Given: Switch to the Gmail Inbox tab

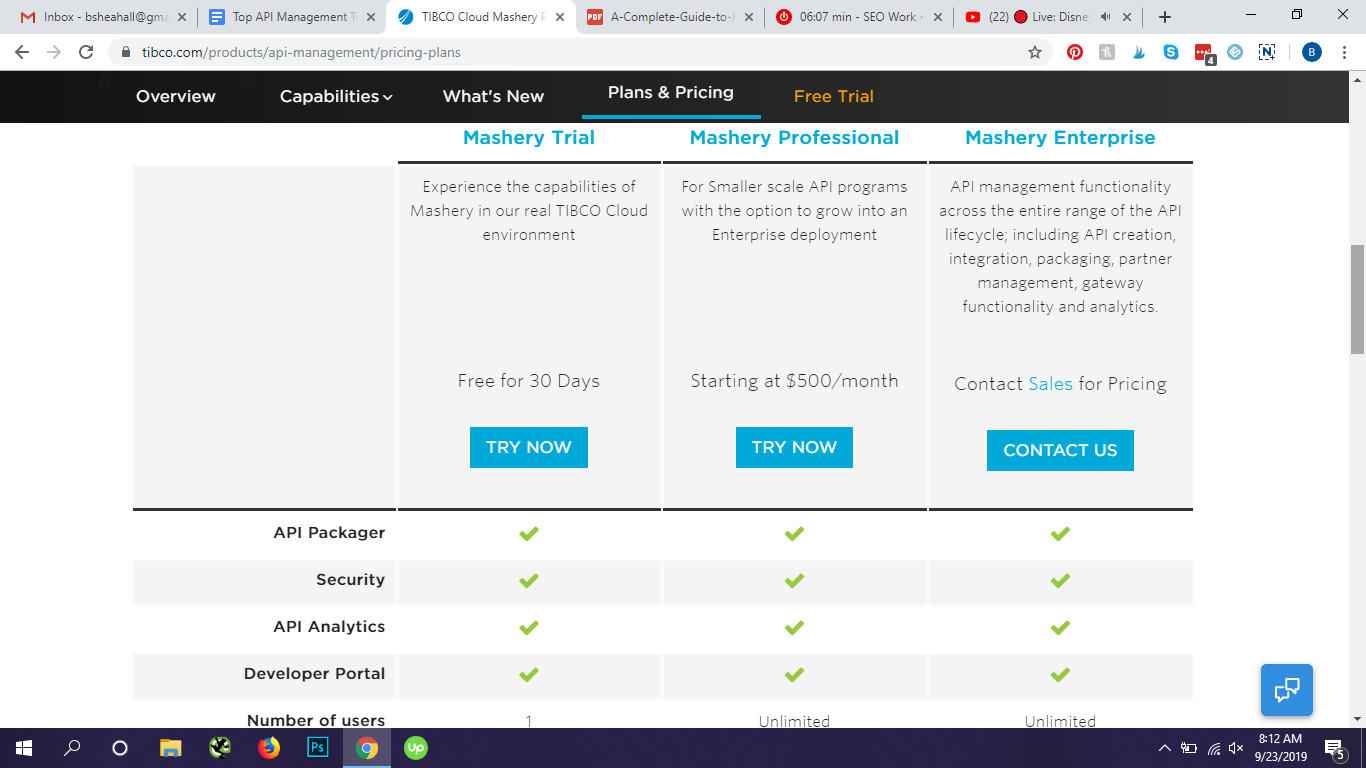Looking at the screenshot, I should point(100,17).
